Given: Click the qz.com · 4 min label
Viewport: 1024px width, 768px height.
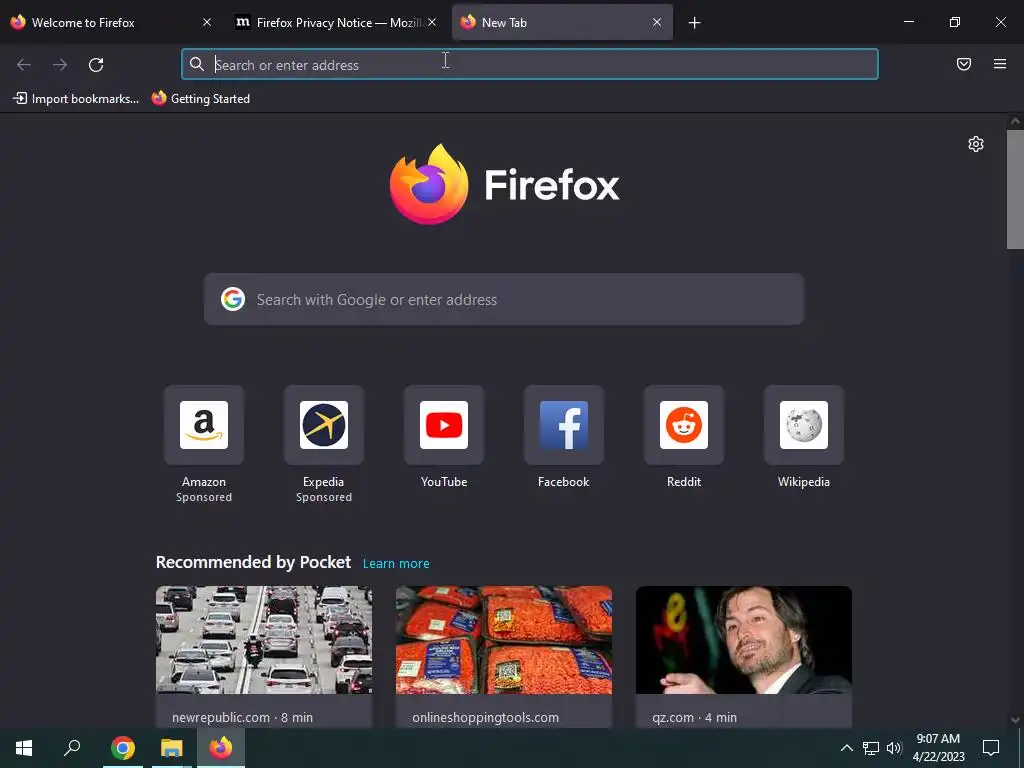Looking at the screenshot, I should pyautogui.click(x=694, y=717).
